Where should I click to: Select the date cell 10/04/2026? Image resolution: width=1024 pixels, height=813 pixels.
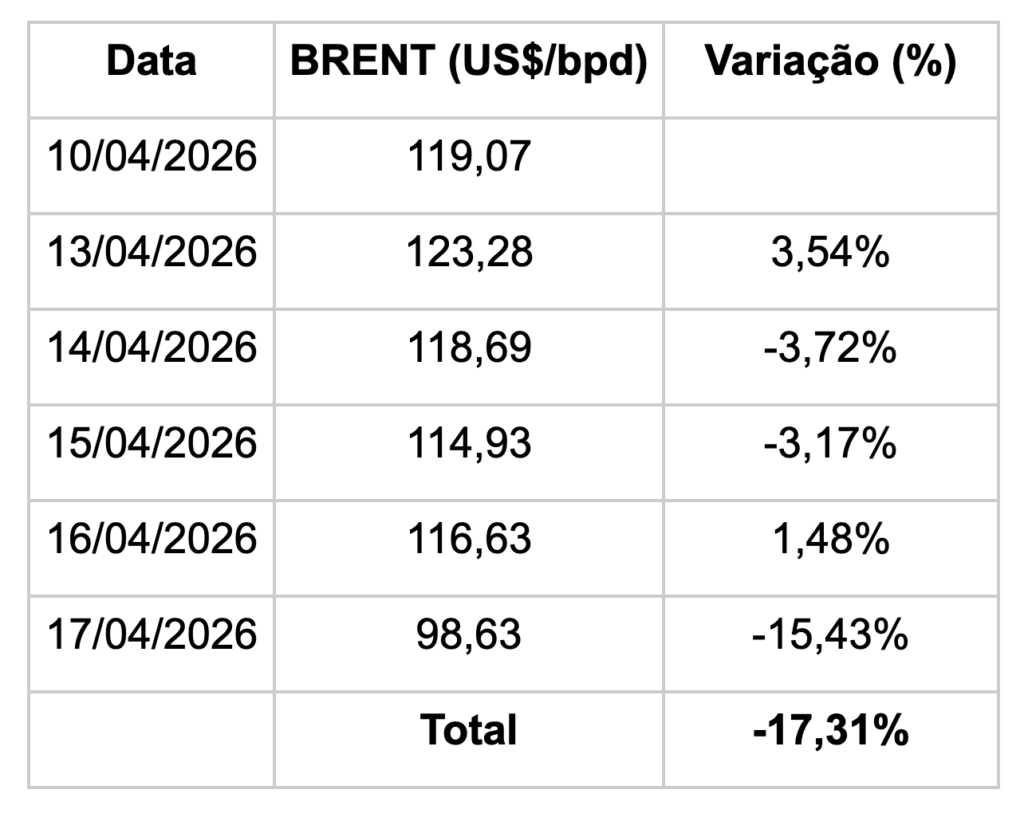[x=151, y=157]
